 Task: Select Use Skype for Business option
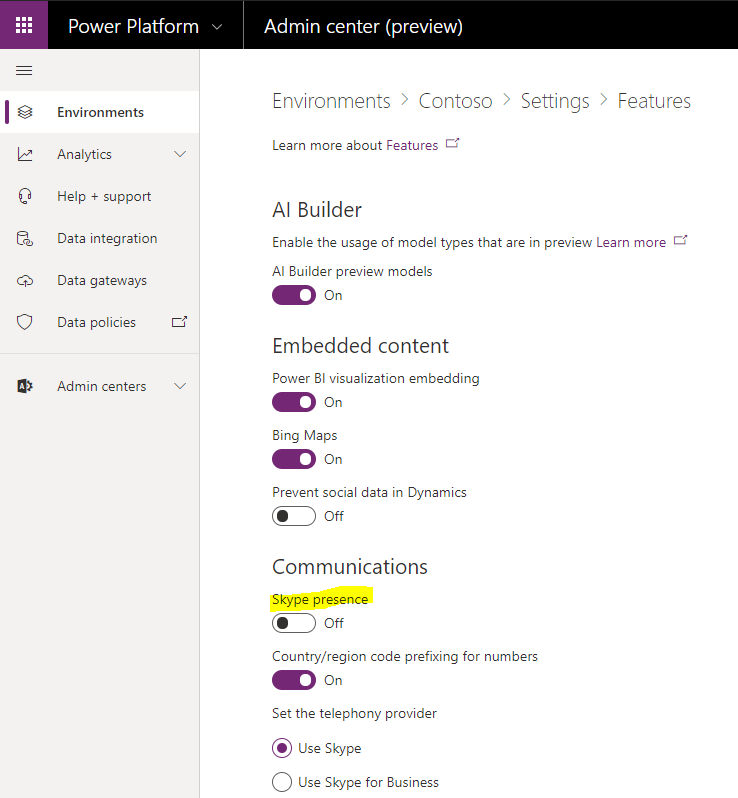tap(282, 782)
